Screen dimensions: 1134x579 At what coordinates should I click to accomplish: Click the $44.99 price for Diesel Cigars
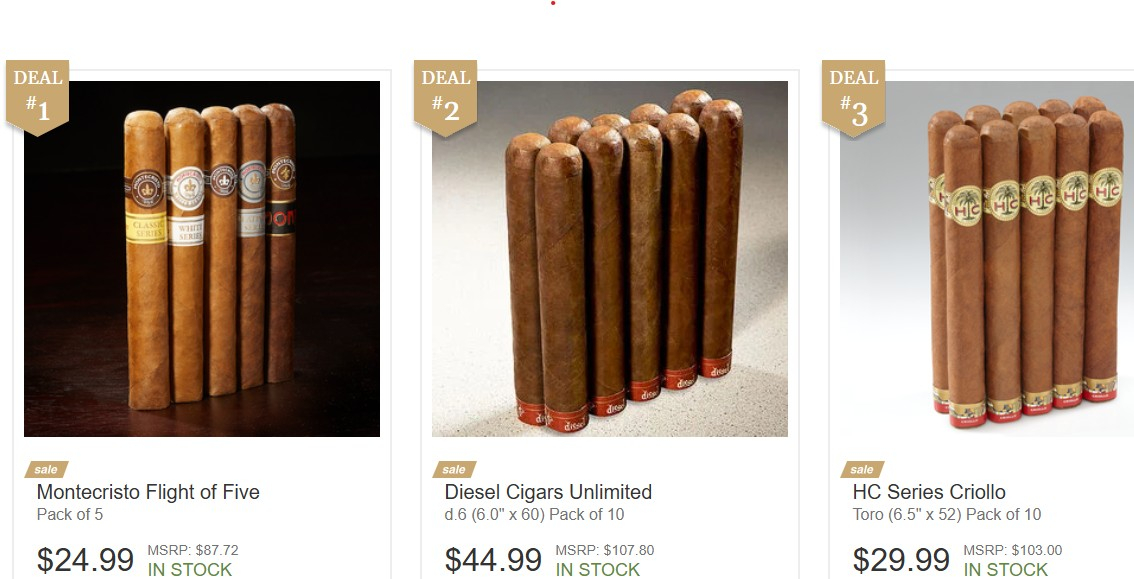click(x=493, y=560)
